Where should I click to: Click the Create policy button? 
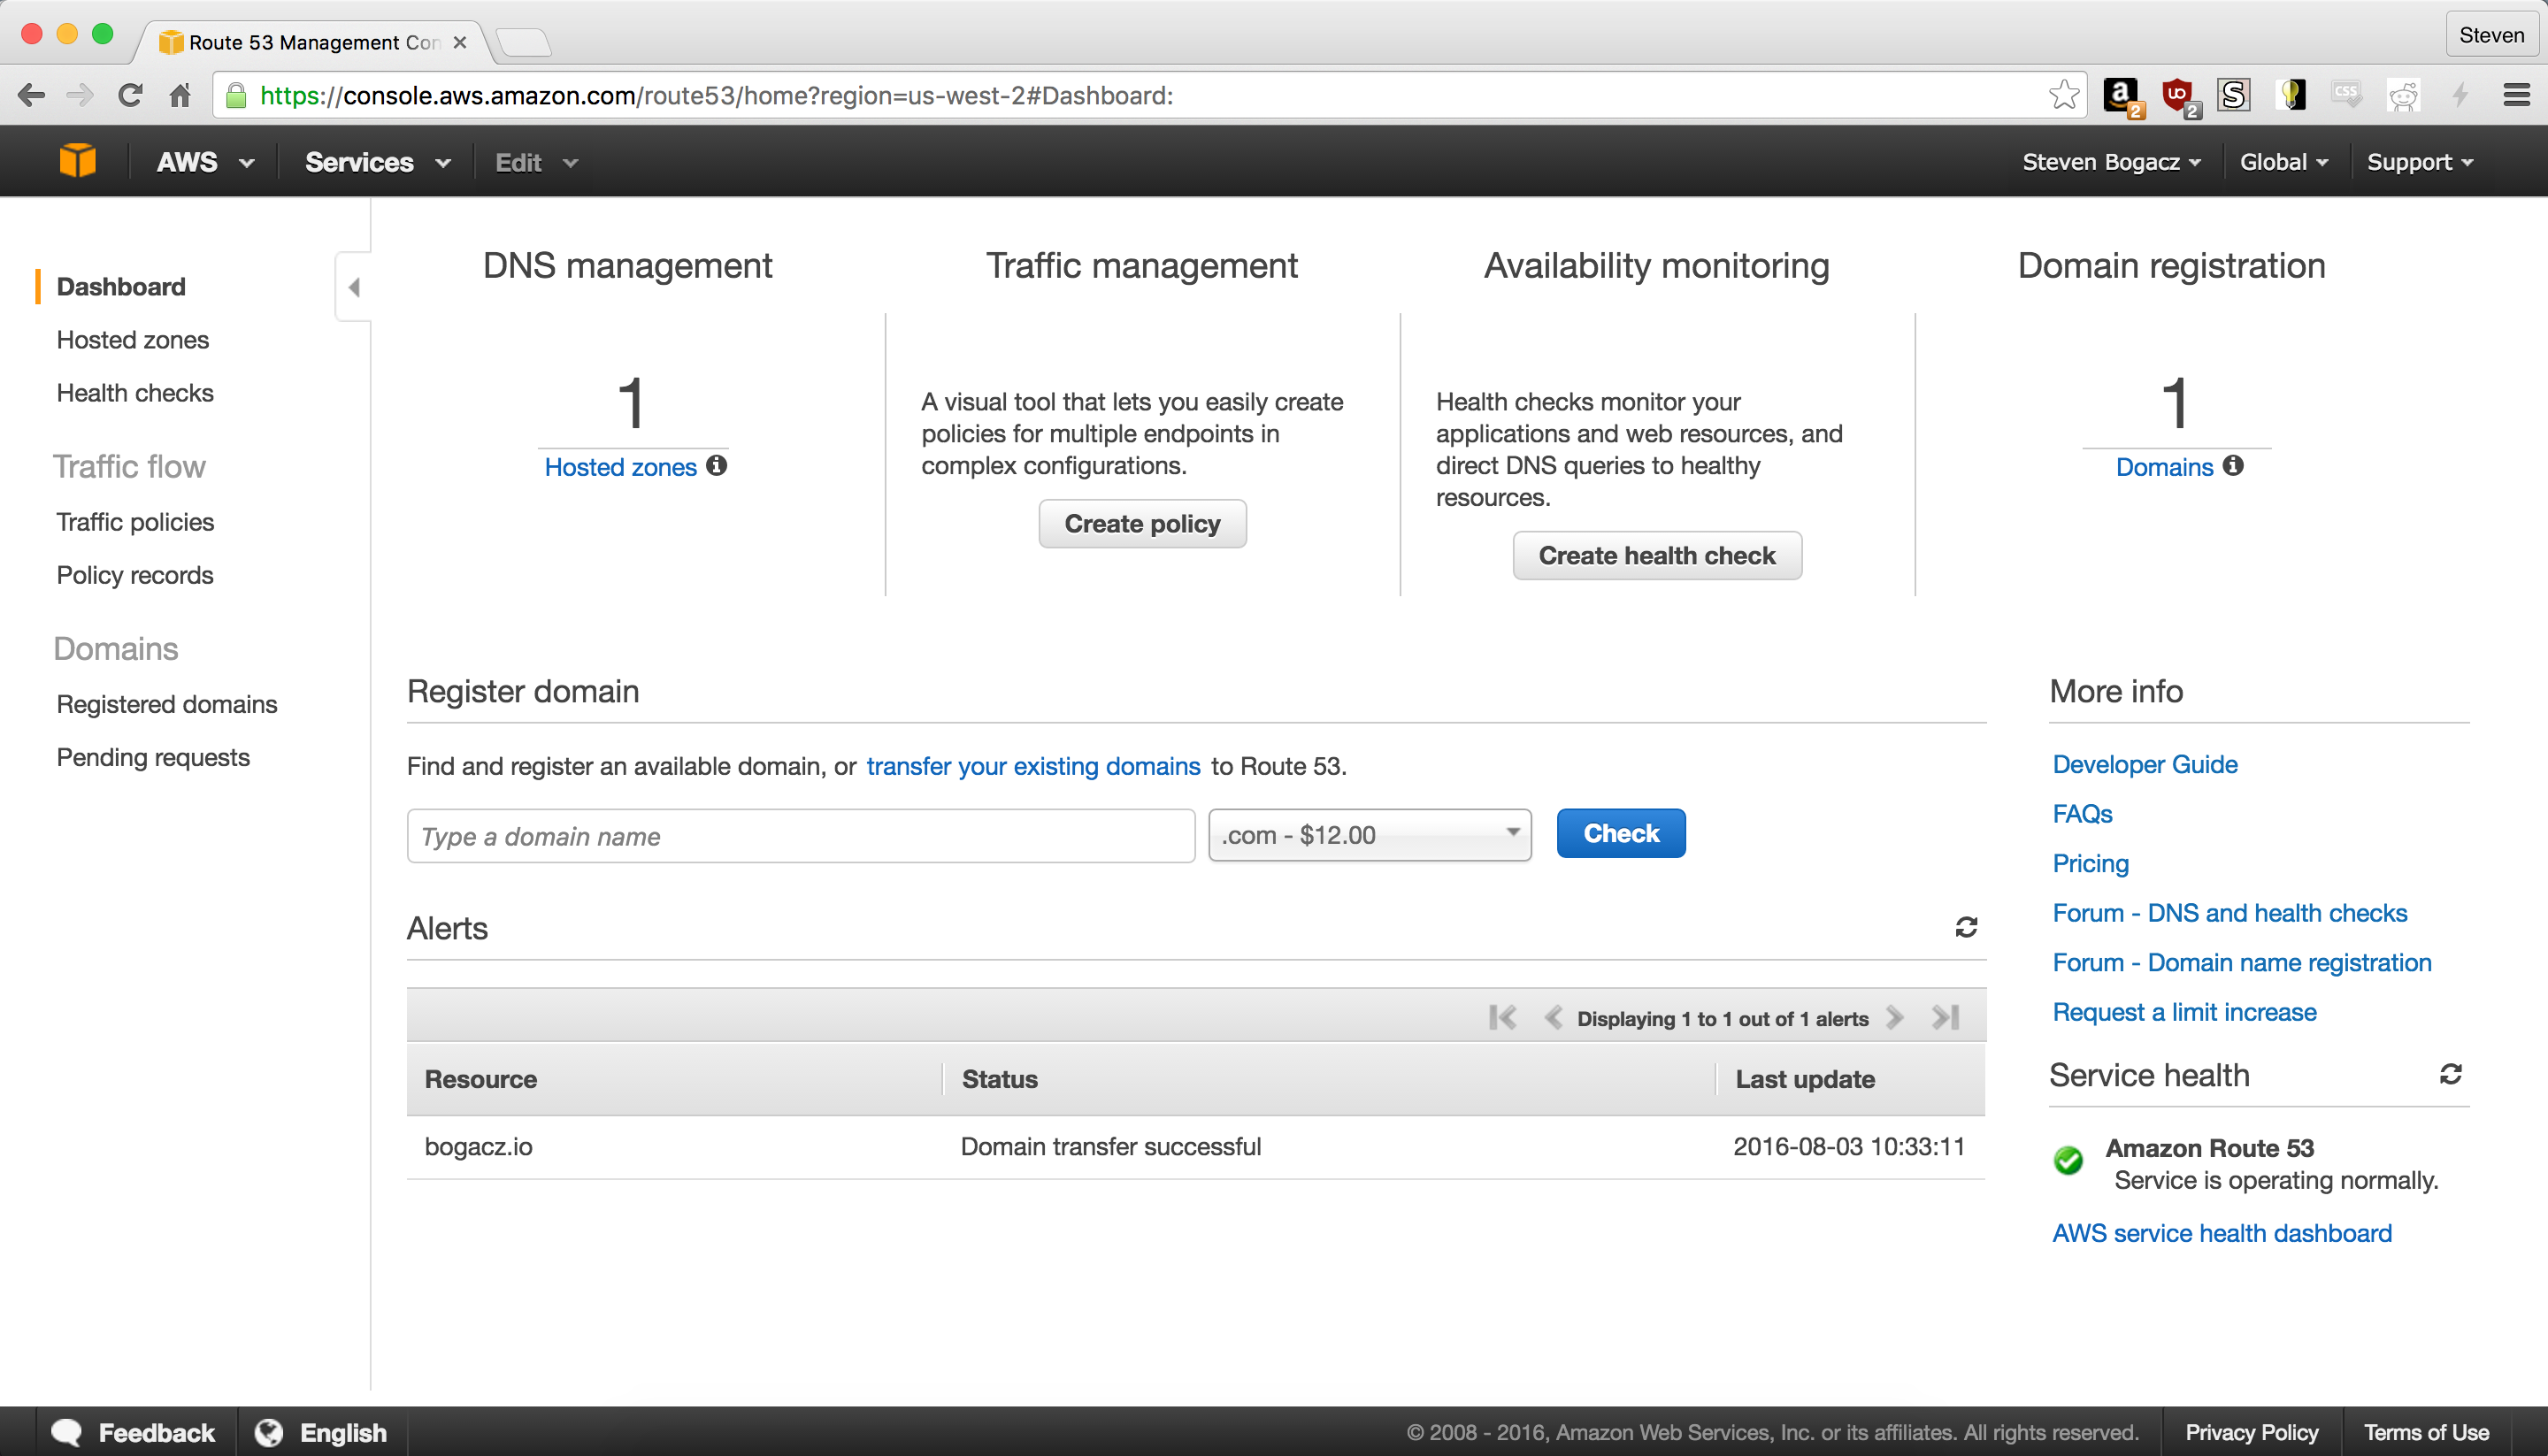1142,524
